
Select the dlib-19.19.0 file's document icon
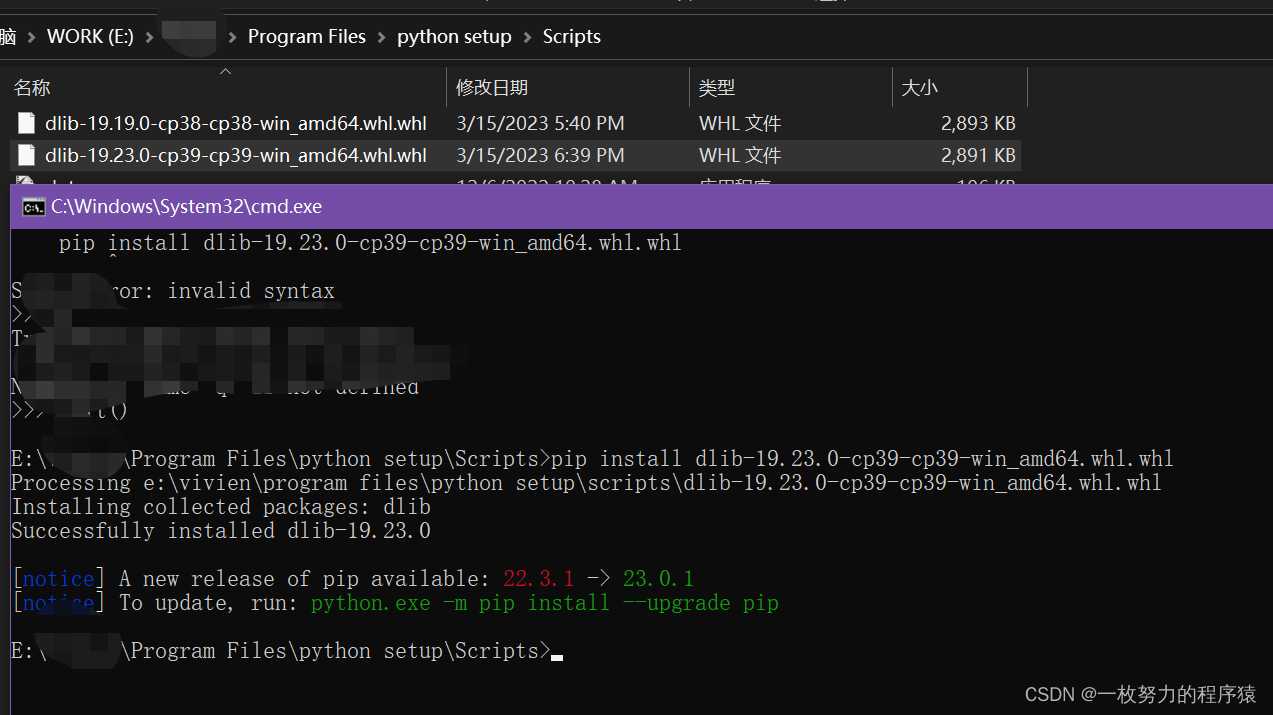(25, 122)
